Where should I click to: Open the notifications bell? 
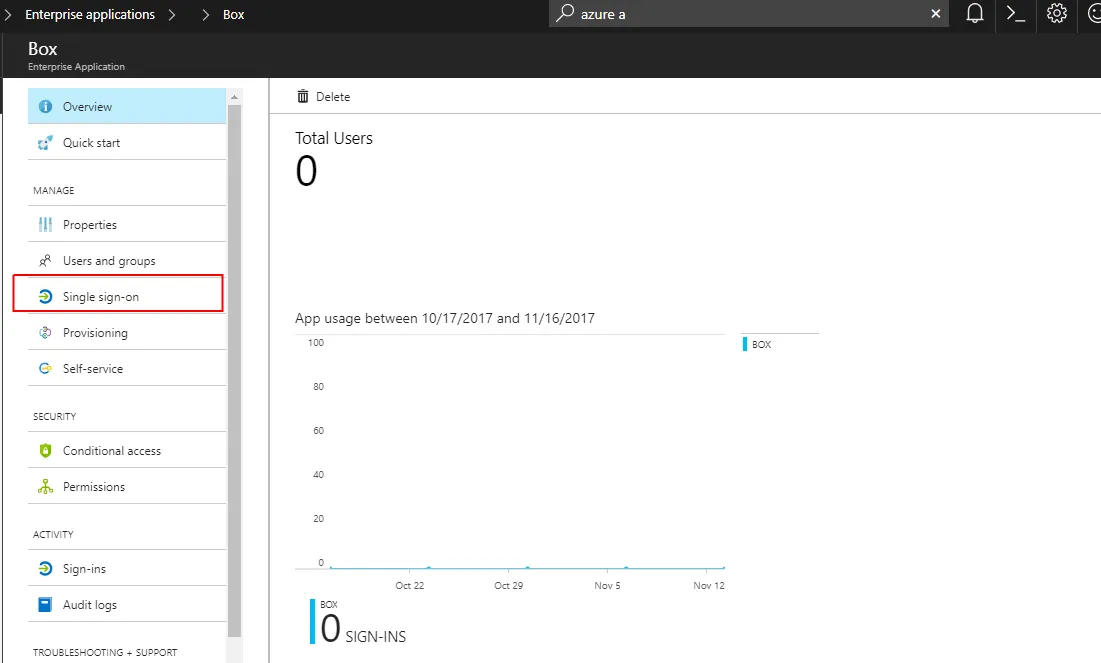click(975, 13)
